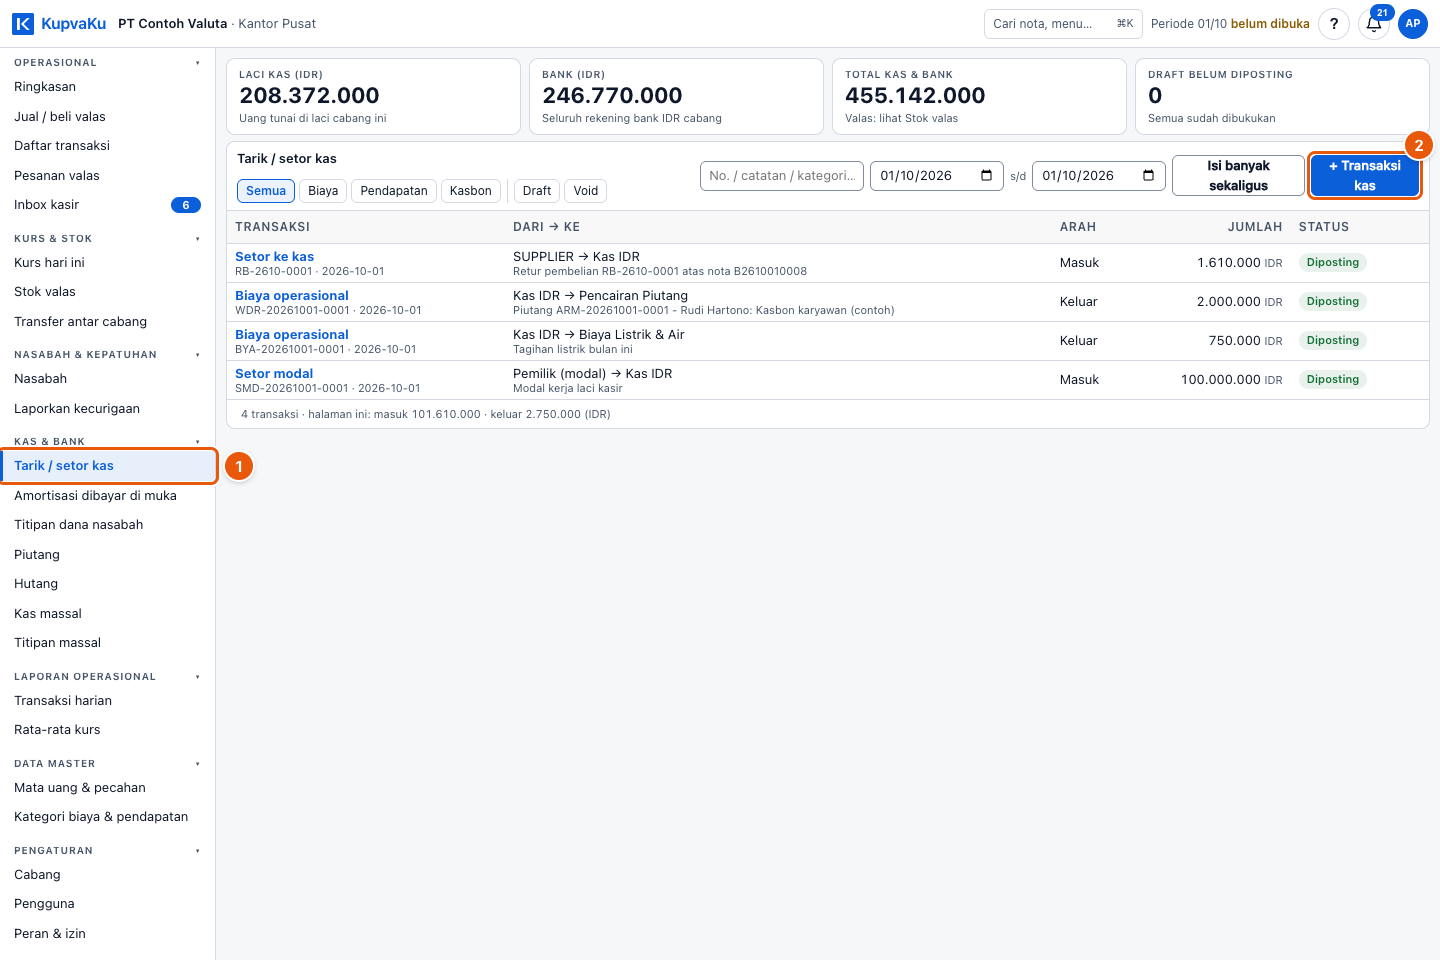This screenshot has width=1440, height=960.
Task: Select the Semua filter chip
Action: 266,191
